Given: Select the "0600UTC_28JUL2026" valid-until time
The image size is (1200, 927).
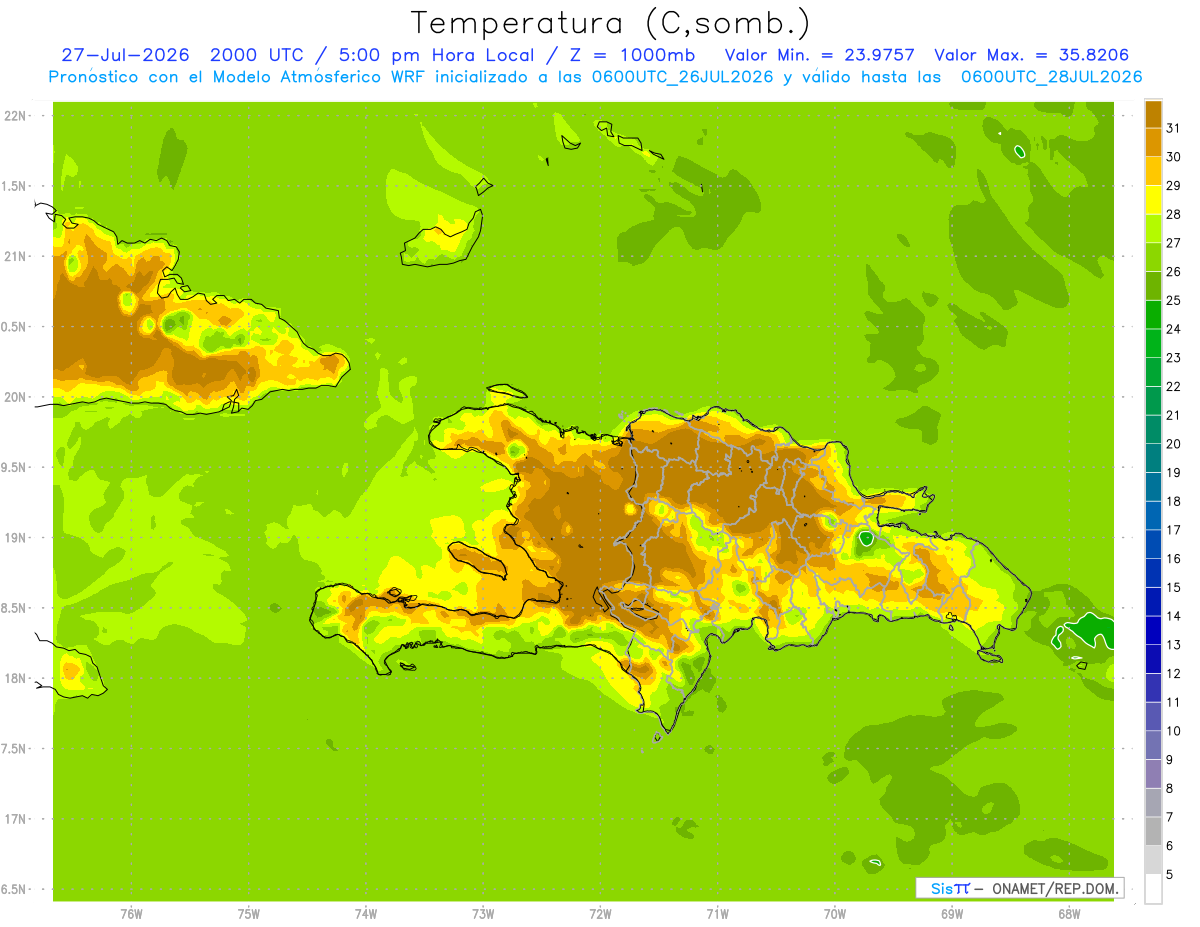Looking at the screenshot, I should coord(1051,77).
